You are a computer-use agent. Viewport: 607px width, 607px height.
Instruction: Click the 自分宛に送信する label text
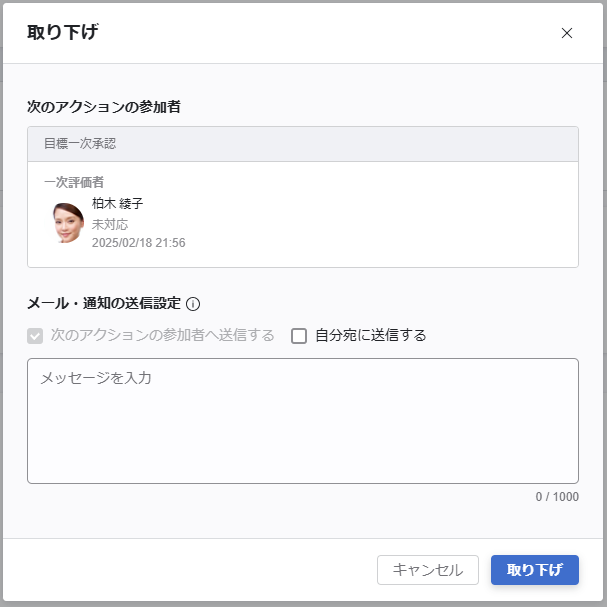point(370,336)
